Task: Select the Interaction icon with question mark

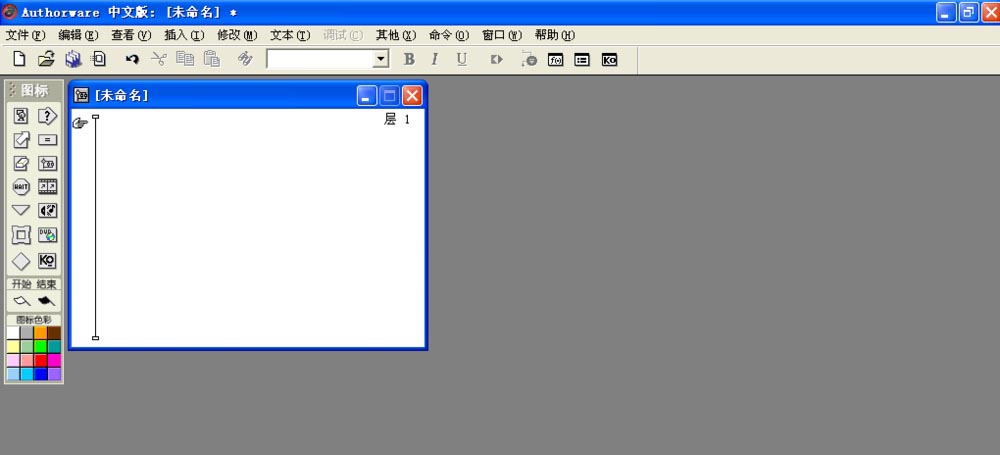Action: click(47, 116)
